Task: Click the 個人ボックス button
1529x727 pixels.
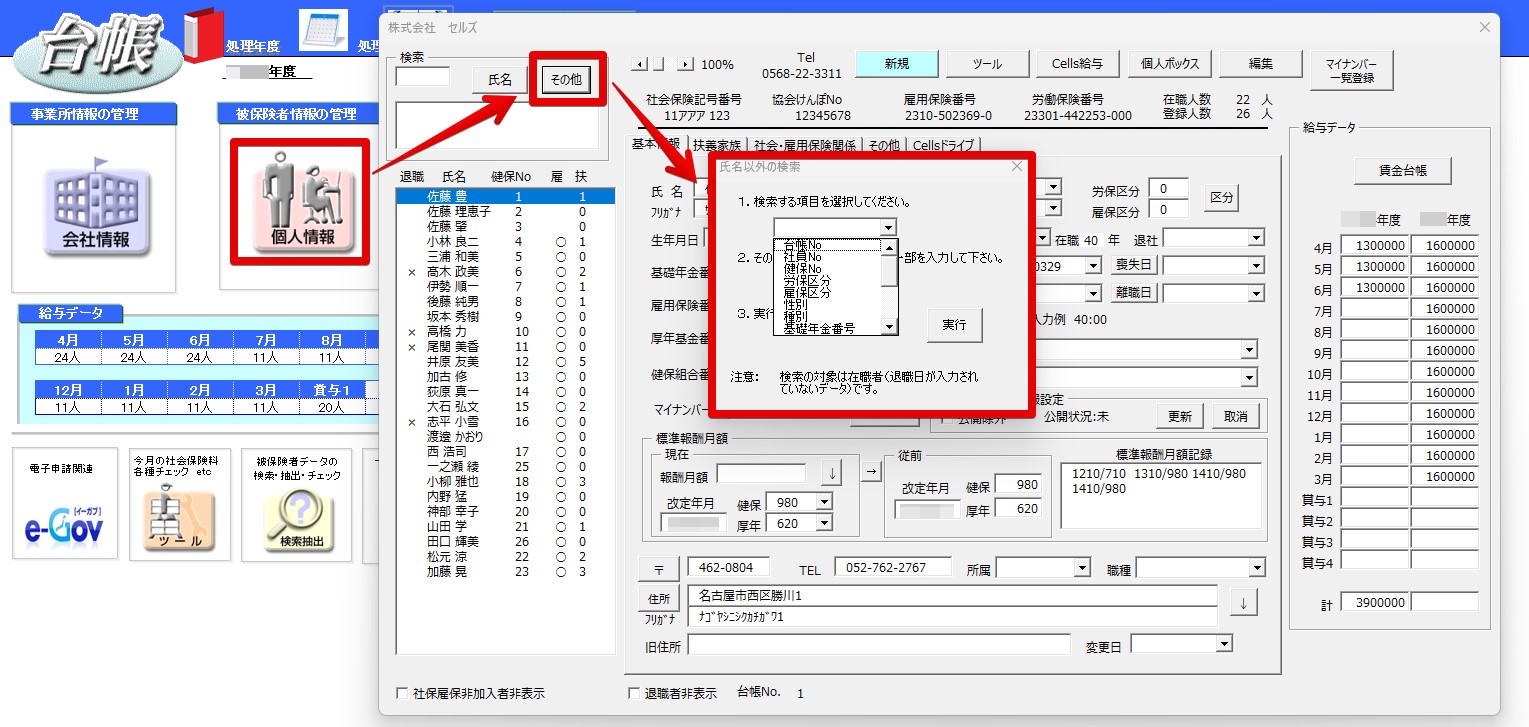Action: click(x=1169, y=64)
